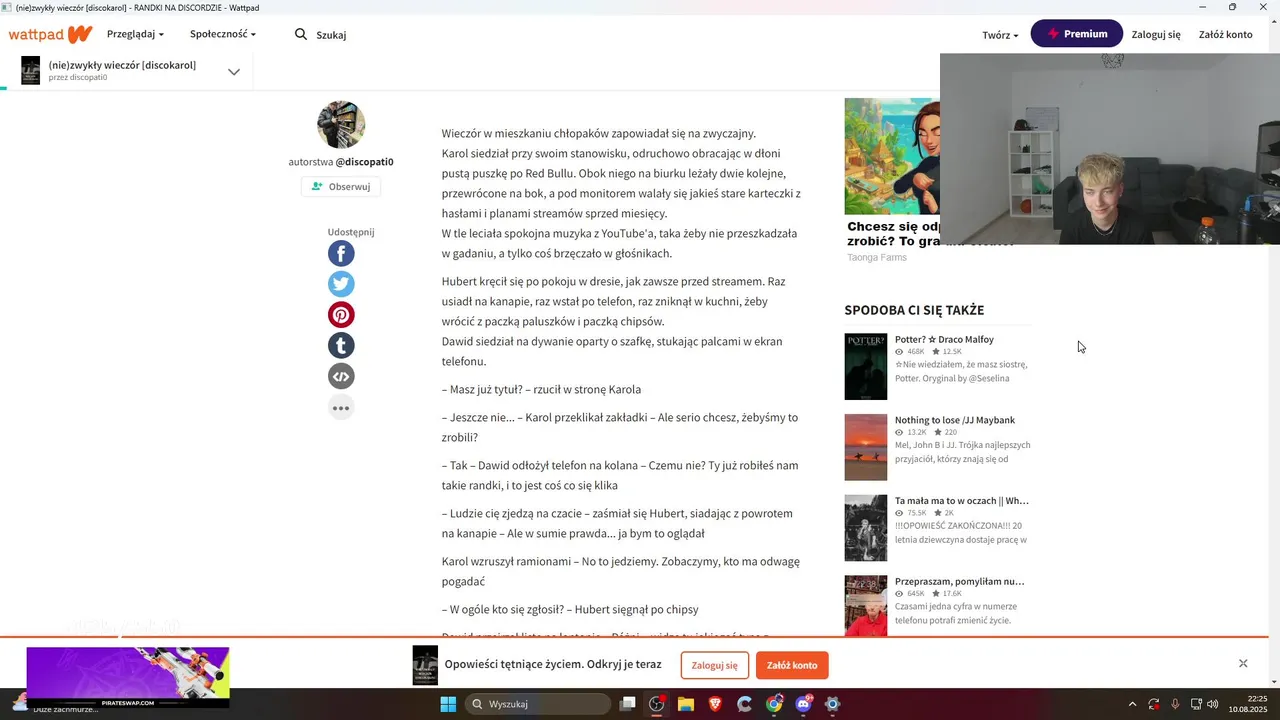Open author discopati0 avatar
The image size is (1280, 720).
coord(341,124)
